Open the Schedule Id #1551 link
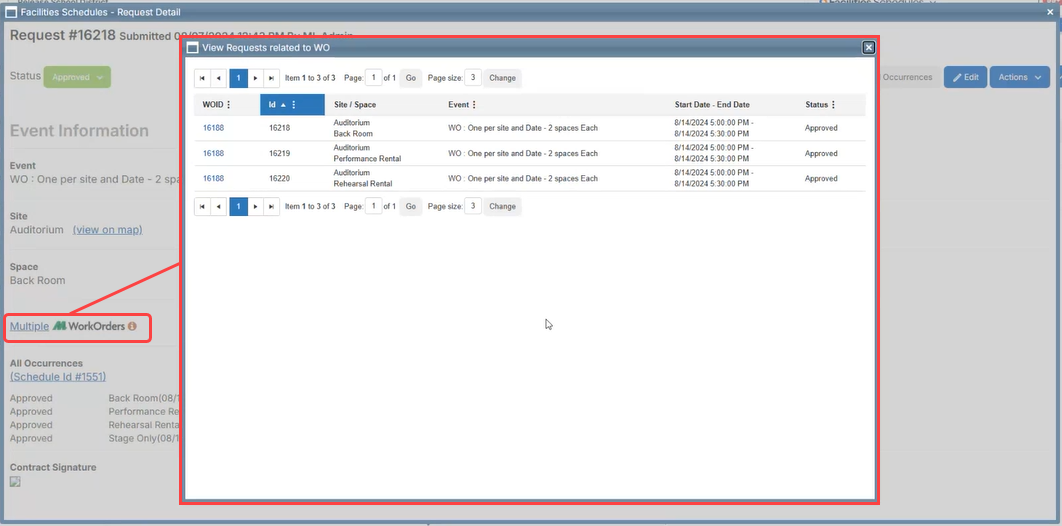This screenshot has height=526, width=1062. (58, 377)
